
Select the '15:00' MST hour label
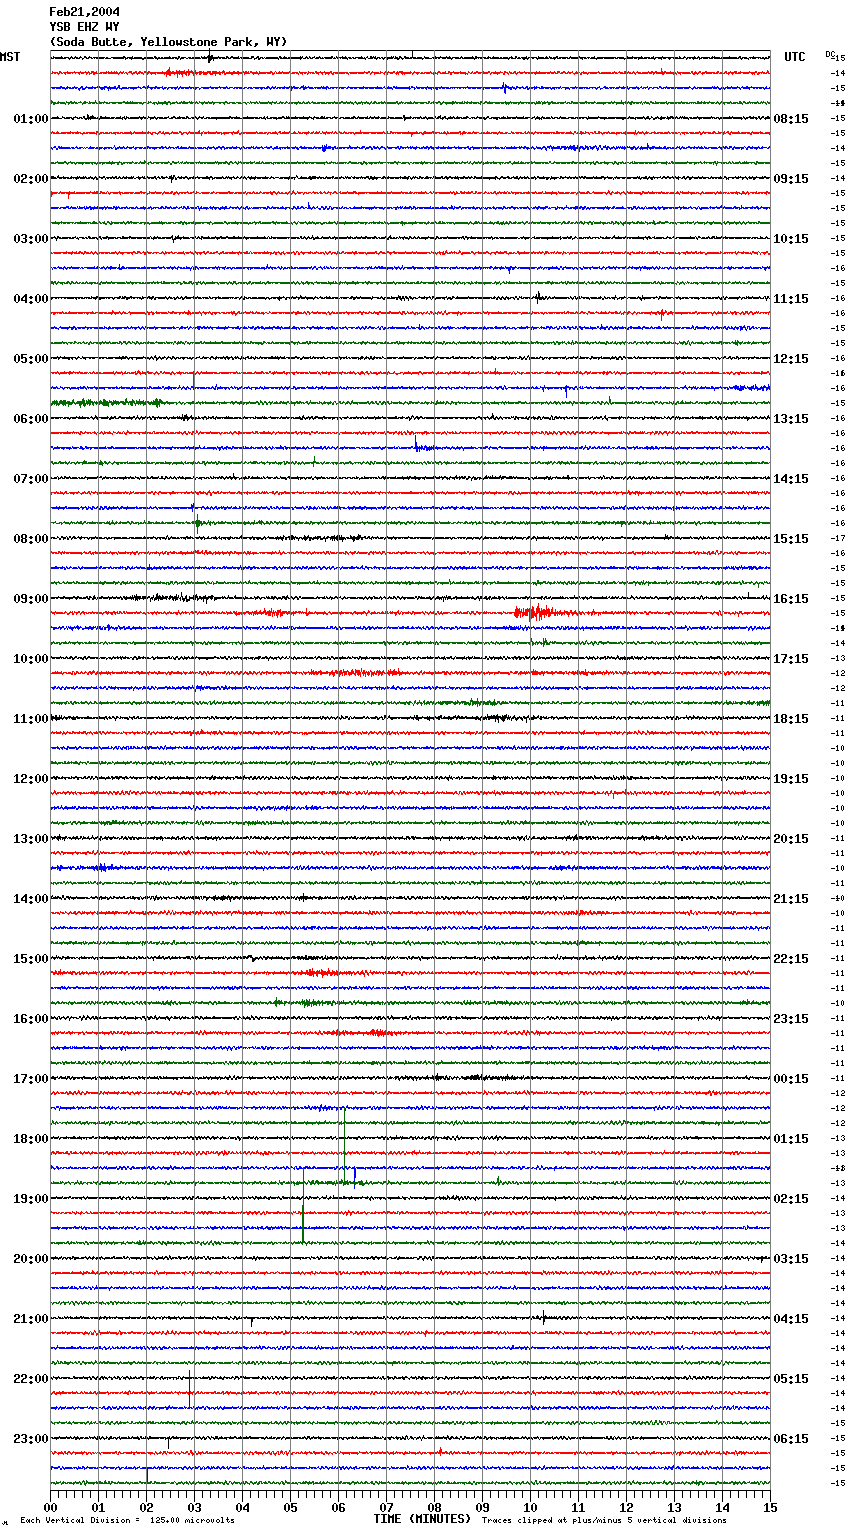(31, 959)
